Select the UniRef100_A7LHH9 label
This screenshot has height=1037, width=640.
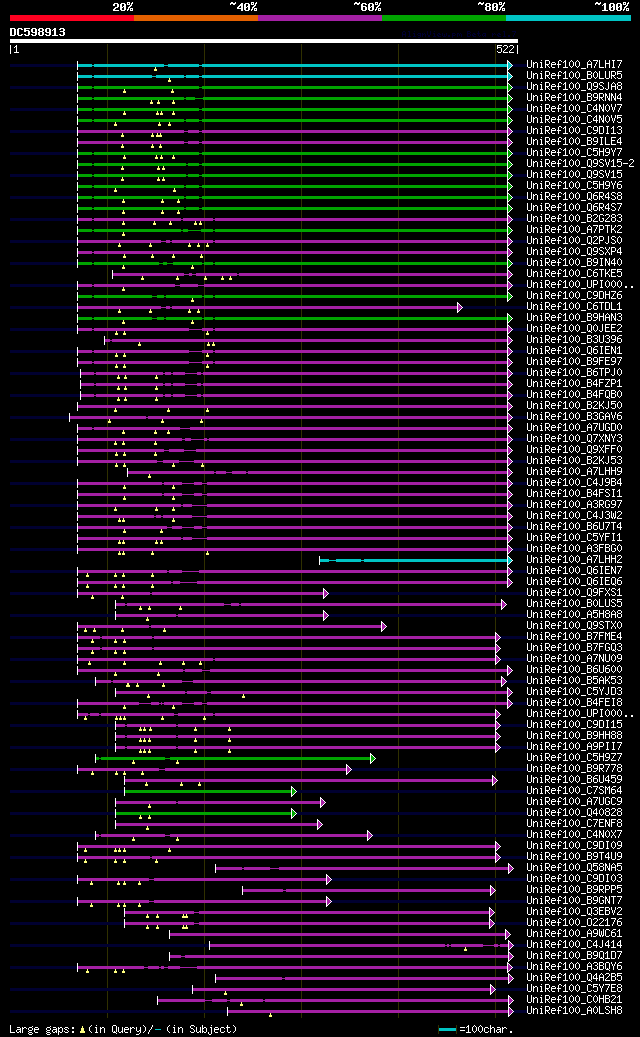click(574, 472)
